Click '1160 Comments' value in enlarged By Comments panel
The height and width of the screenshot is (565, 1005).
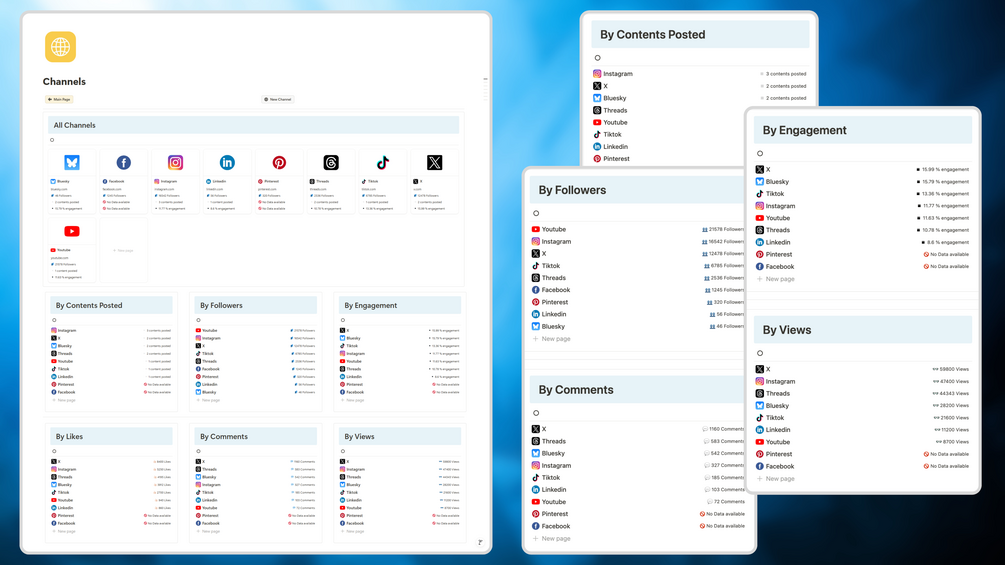click(724, 429)
